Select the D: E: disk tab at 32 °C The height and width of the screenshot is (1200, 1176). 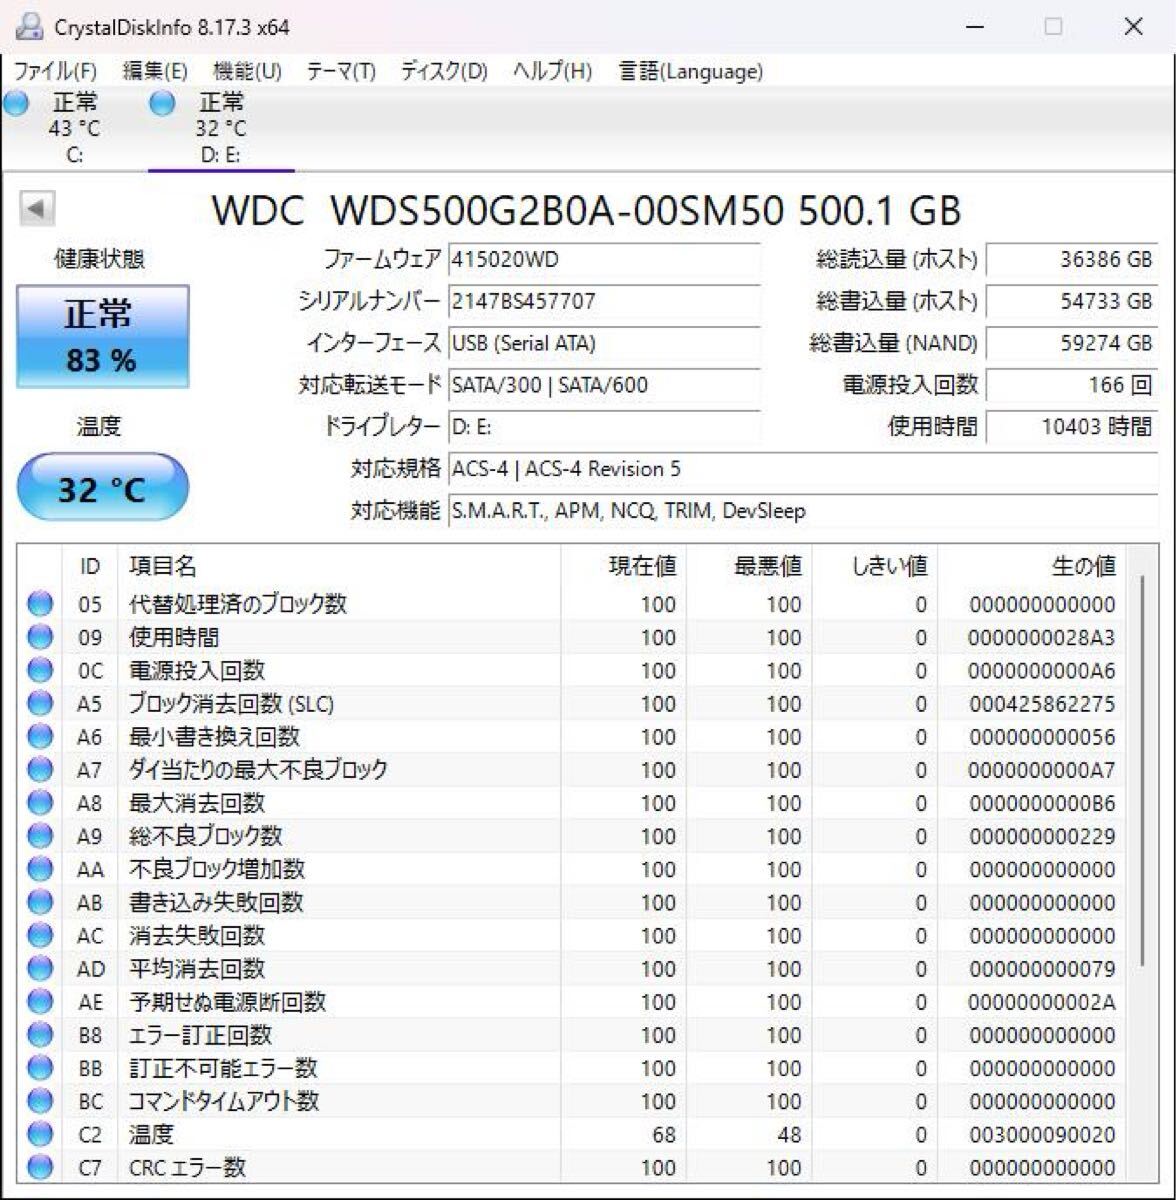221,128
